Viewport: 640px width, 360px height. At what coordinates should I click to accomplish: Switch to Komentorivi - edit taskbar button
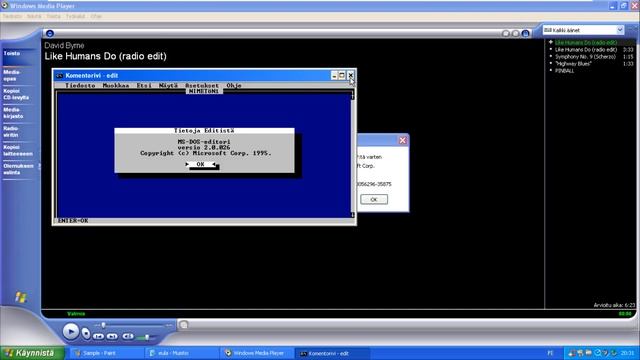pyautogui.click(x=333, y=353)
